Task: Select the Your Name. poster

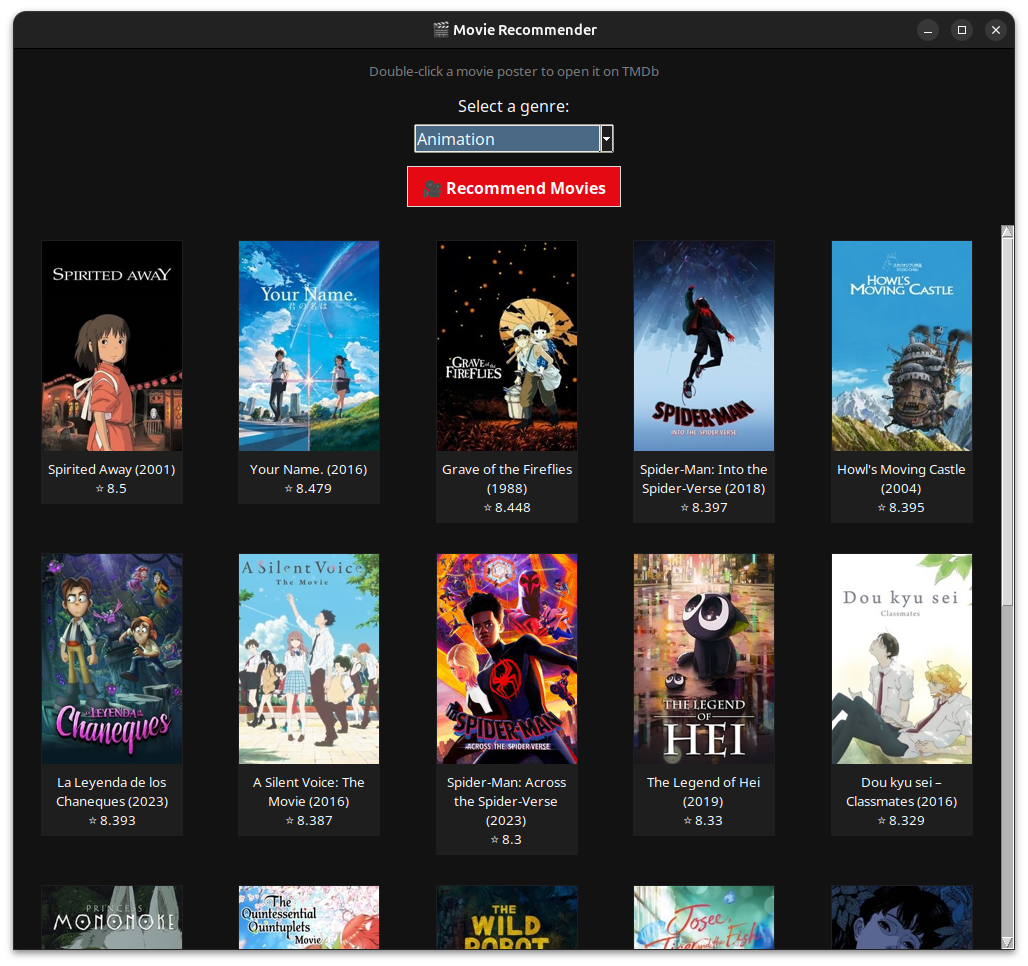Action: tap(309, 346)
